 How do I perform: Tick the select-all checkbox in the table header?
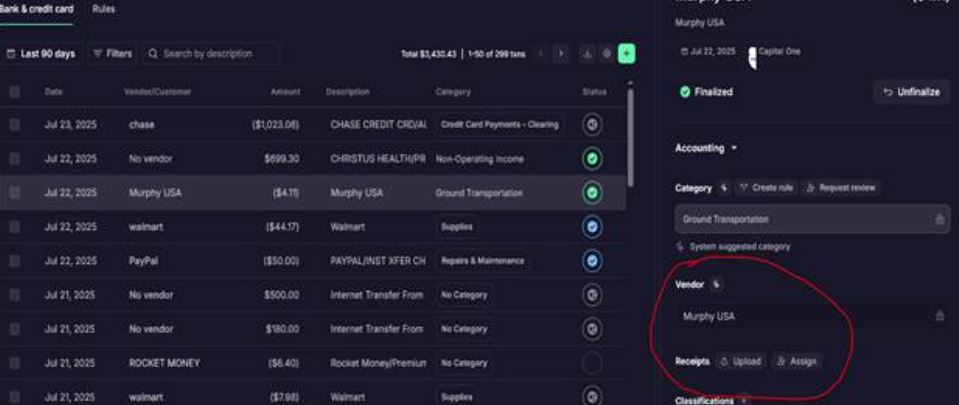click(x=15, y=92)
